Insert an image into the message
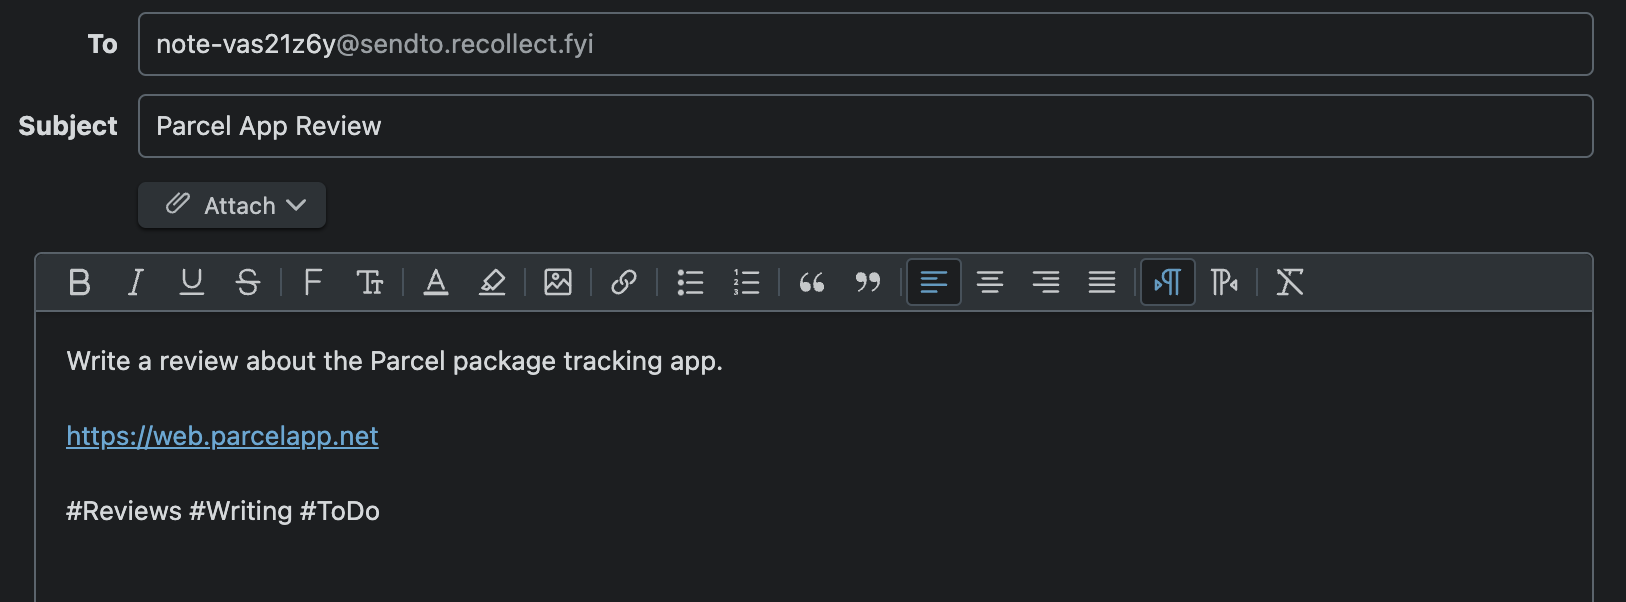Screen dimensions: 1626x602 click(558, 283)
